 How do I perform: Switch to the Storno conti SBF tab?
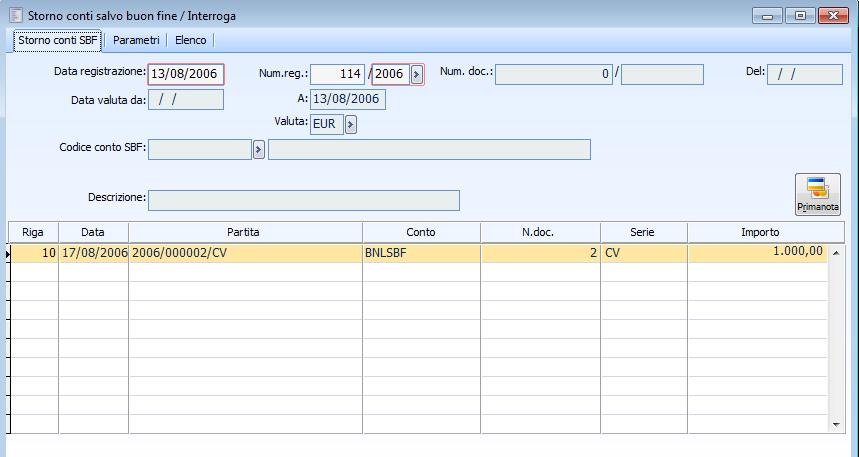58,41
